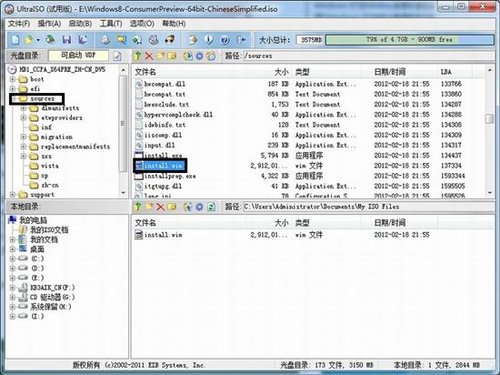Open the 帮助(H) menu
The height and width of the screenshot is (375, 500).
coord(174,24)
